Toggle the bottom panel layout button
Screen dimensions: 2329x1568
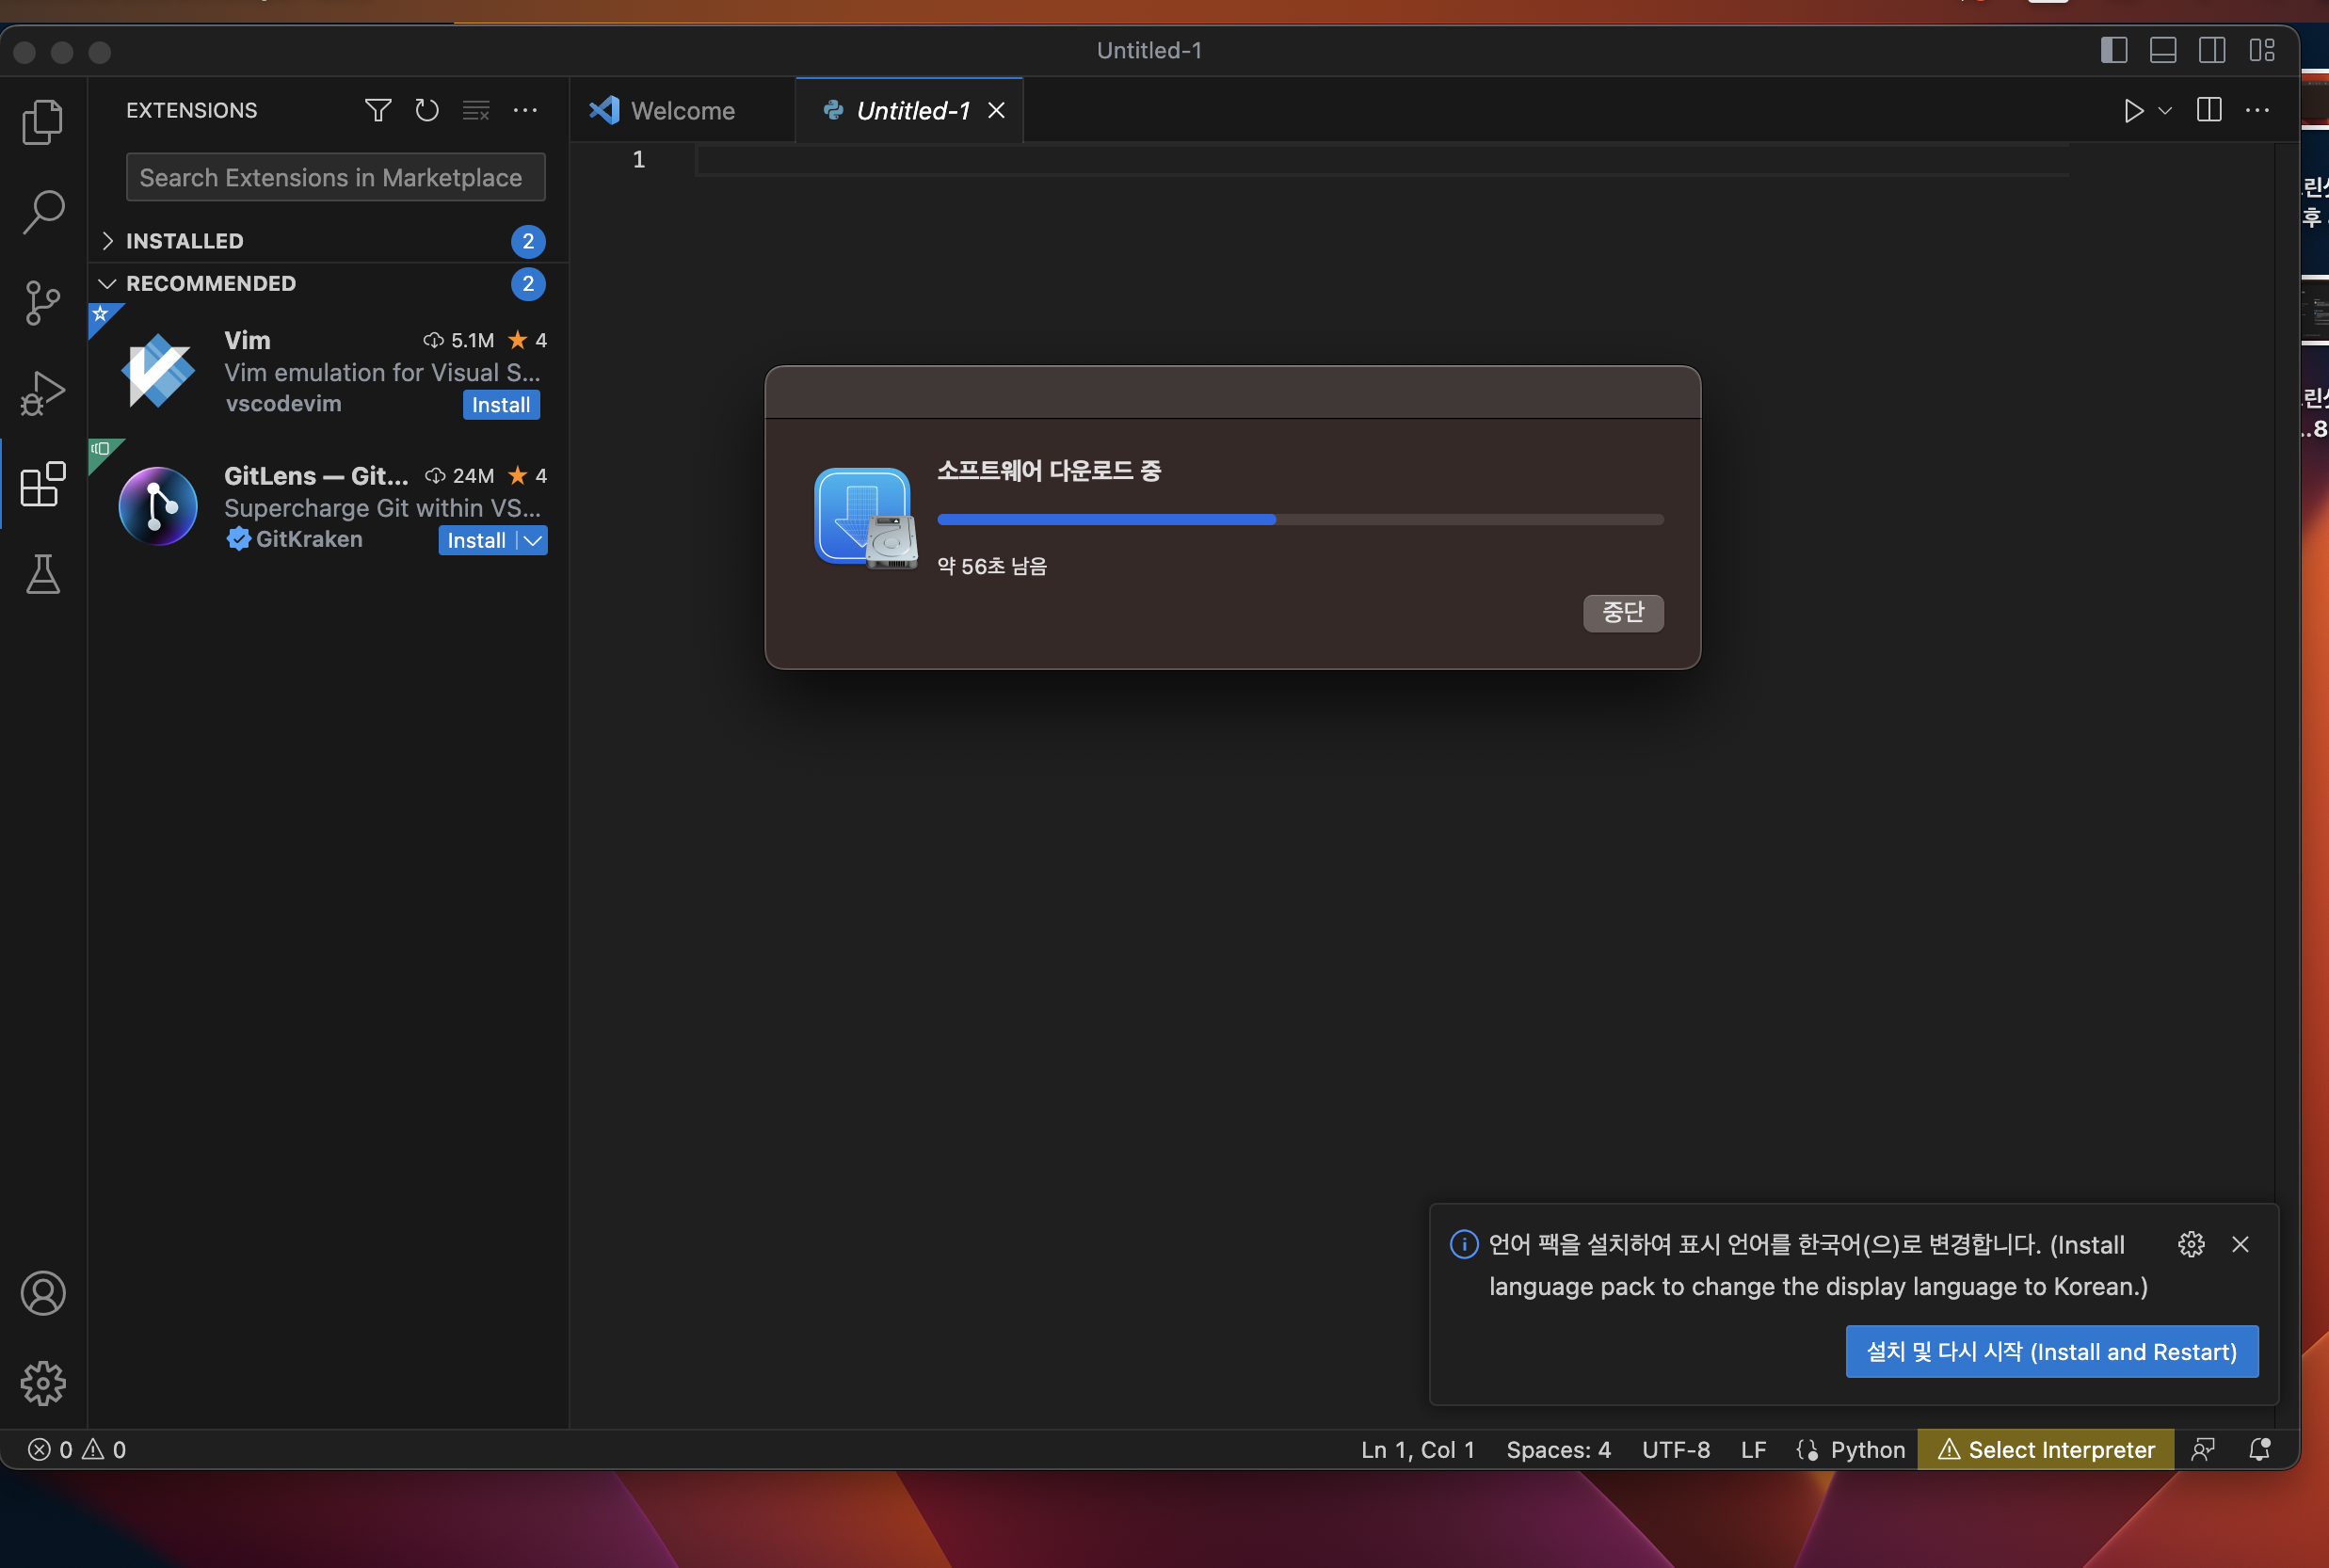tap(2162, 50)
